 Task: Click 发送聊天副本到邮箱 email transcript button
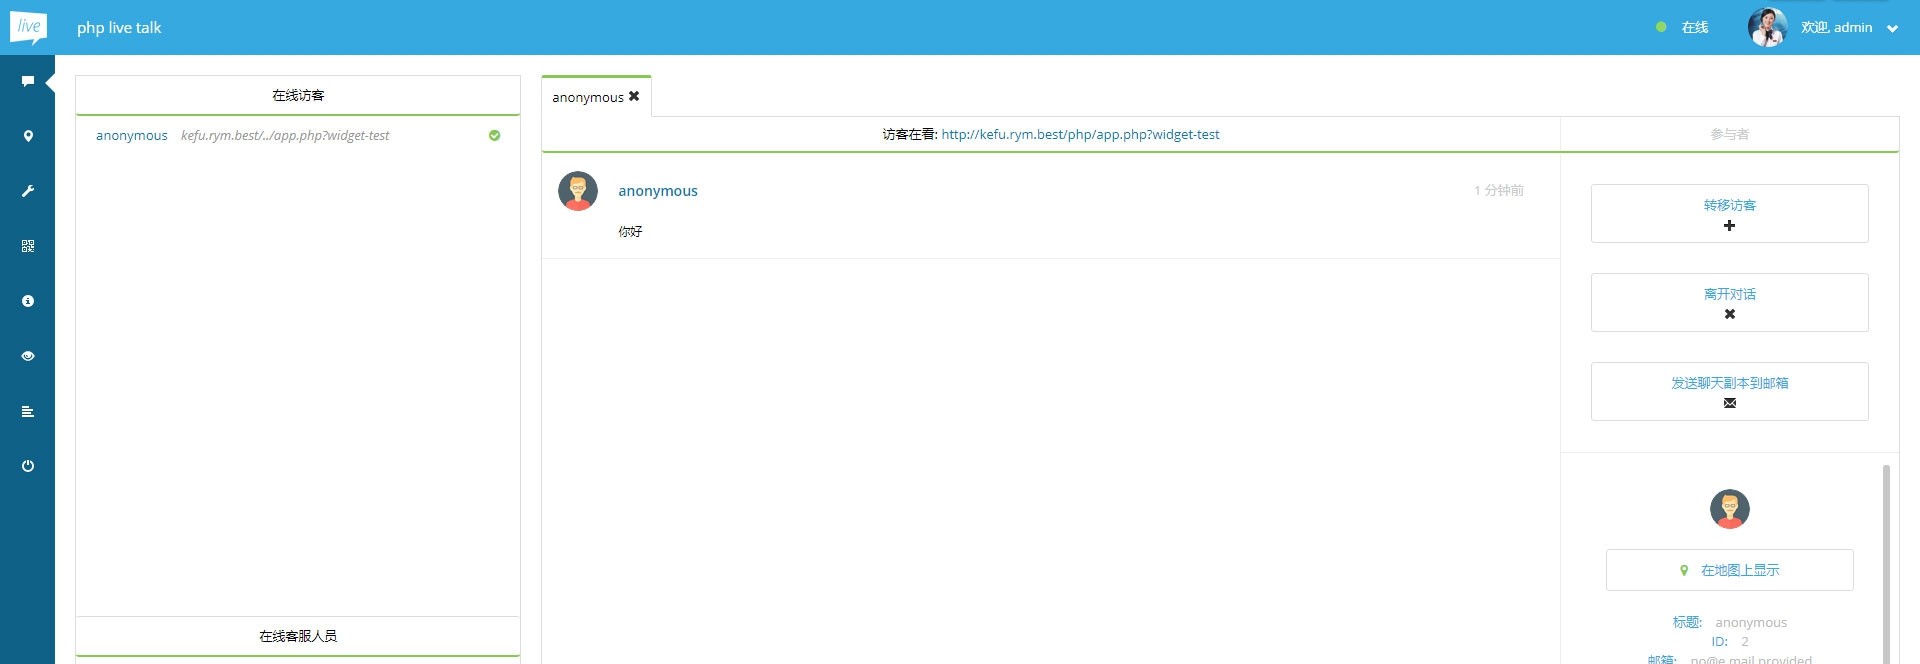[1729, 391]
